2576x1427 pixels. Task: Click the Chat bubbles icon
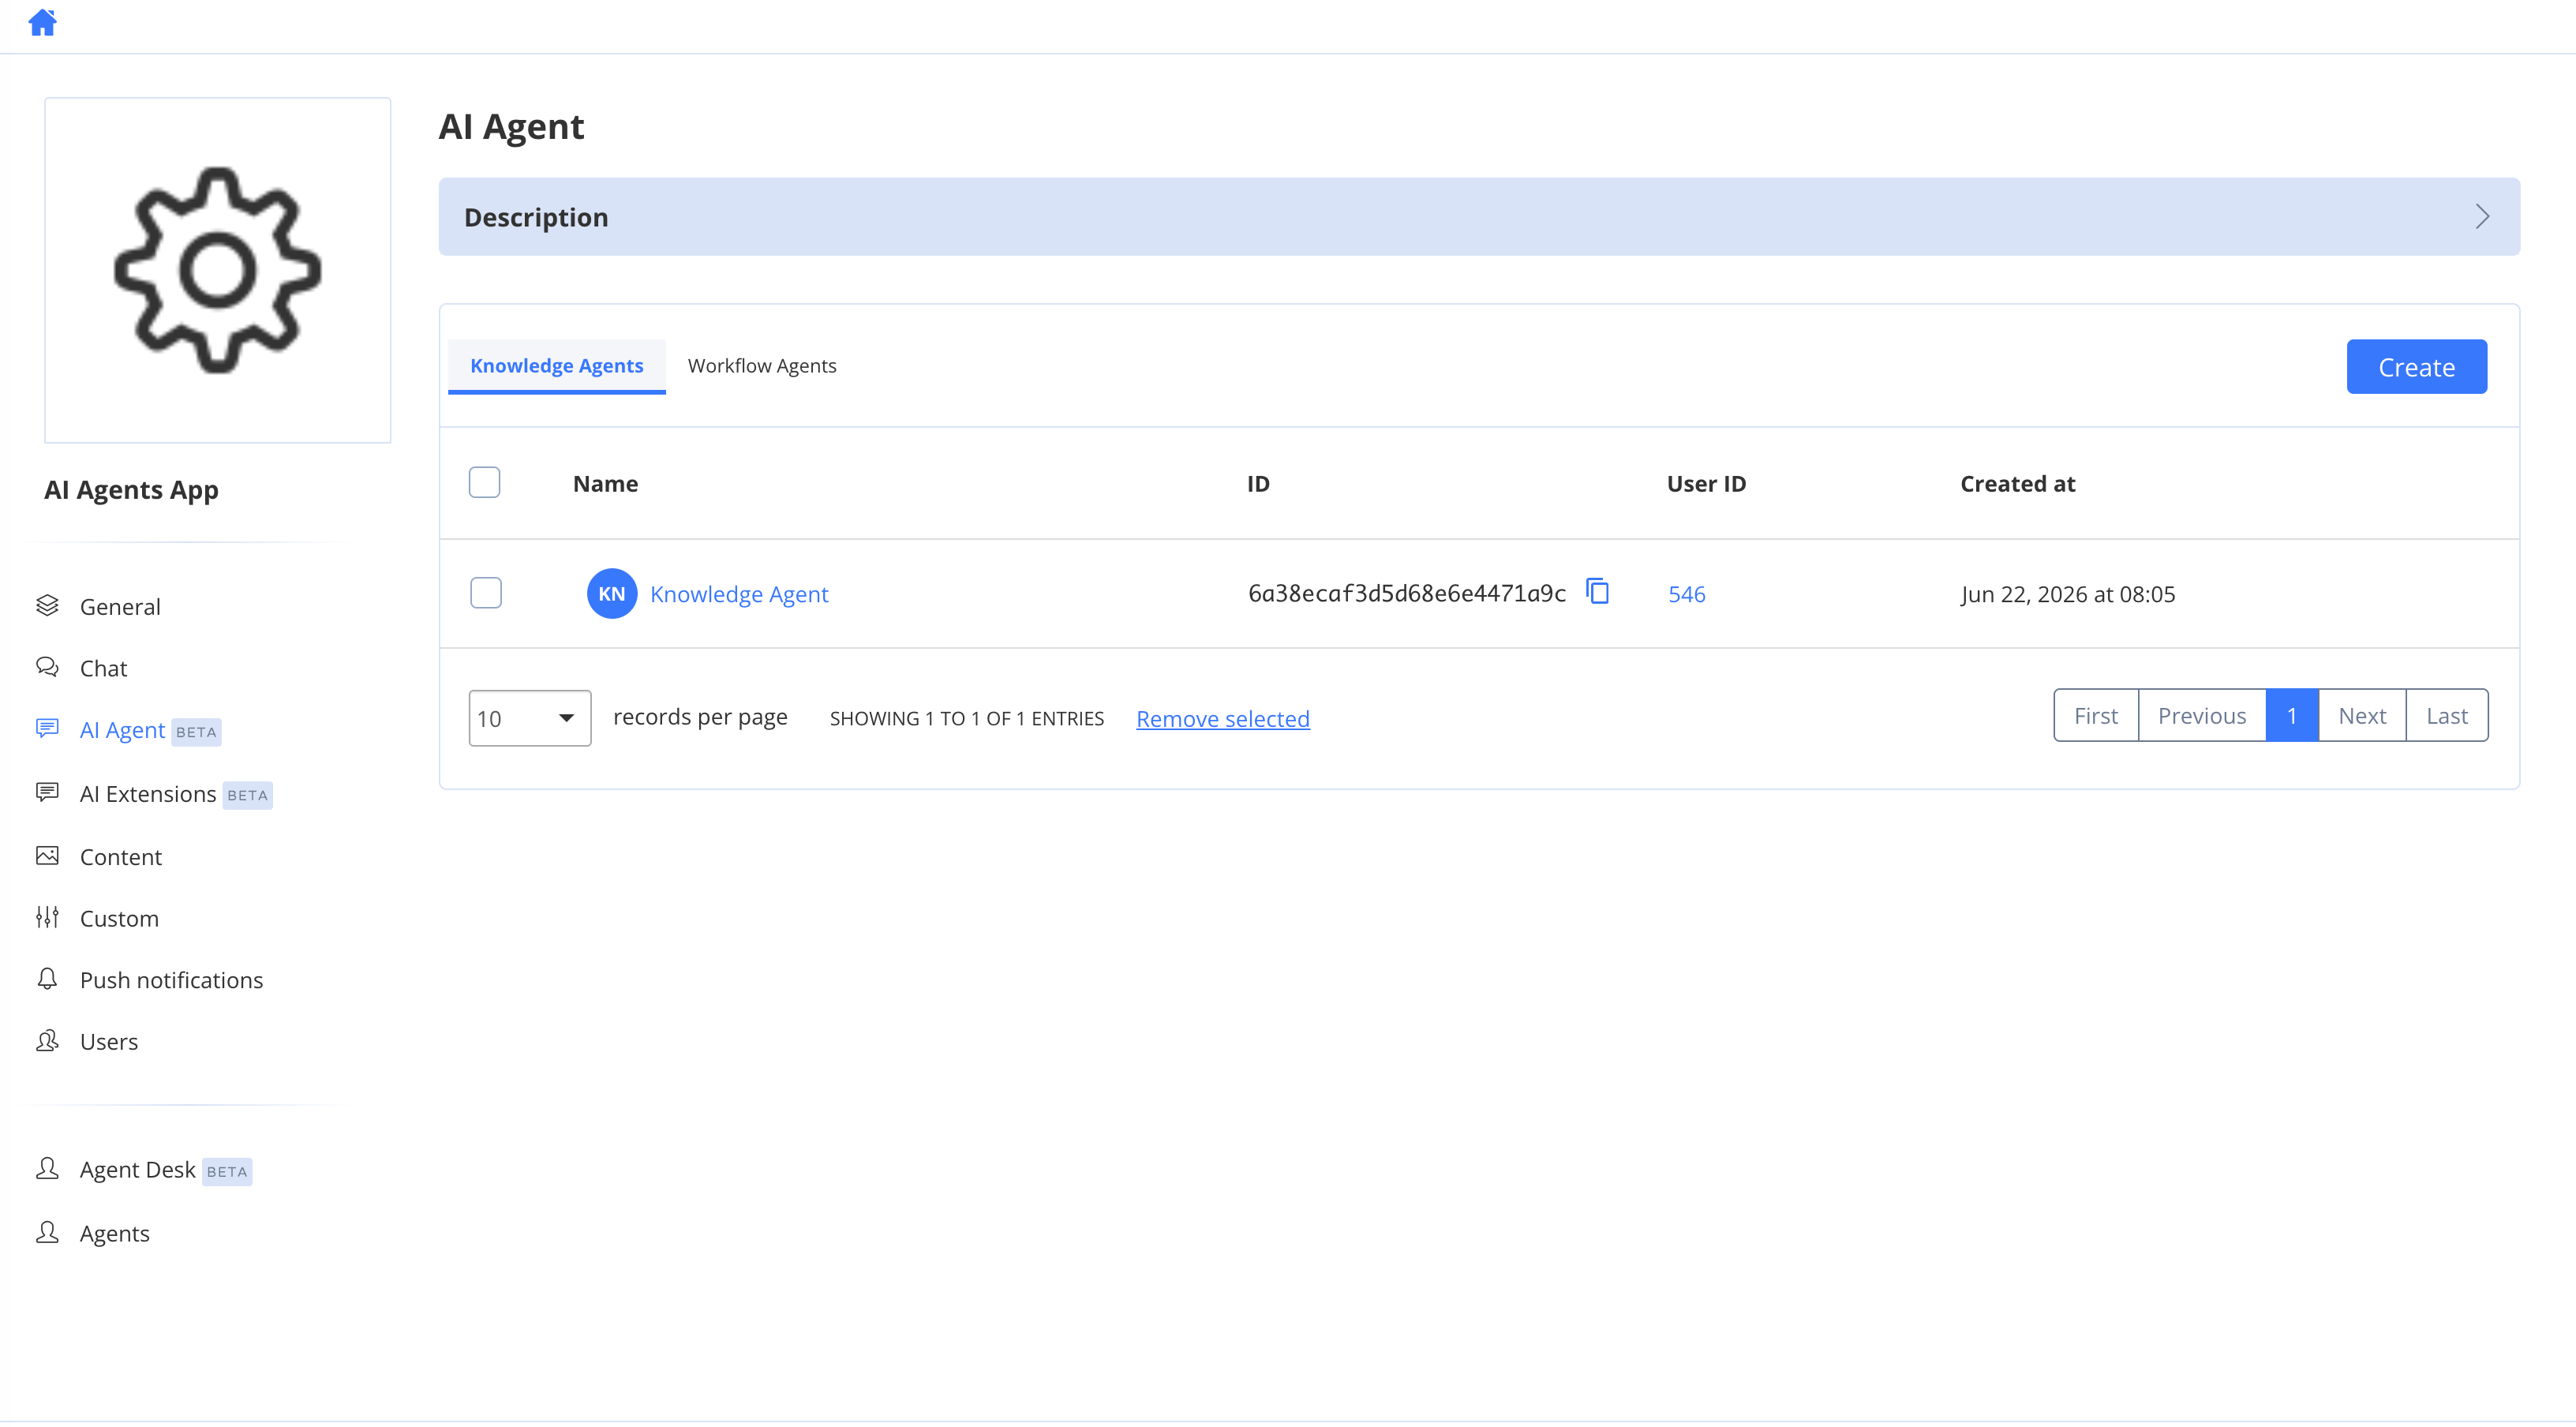[x=47, y=667]
